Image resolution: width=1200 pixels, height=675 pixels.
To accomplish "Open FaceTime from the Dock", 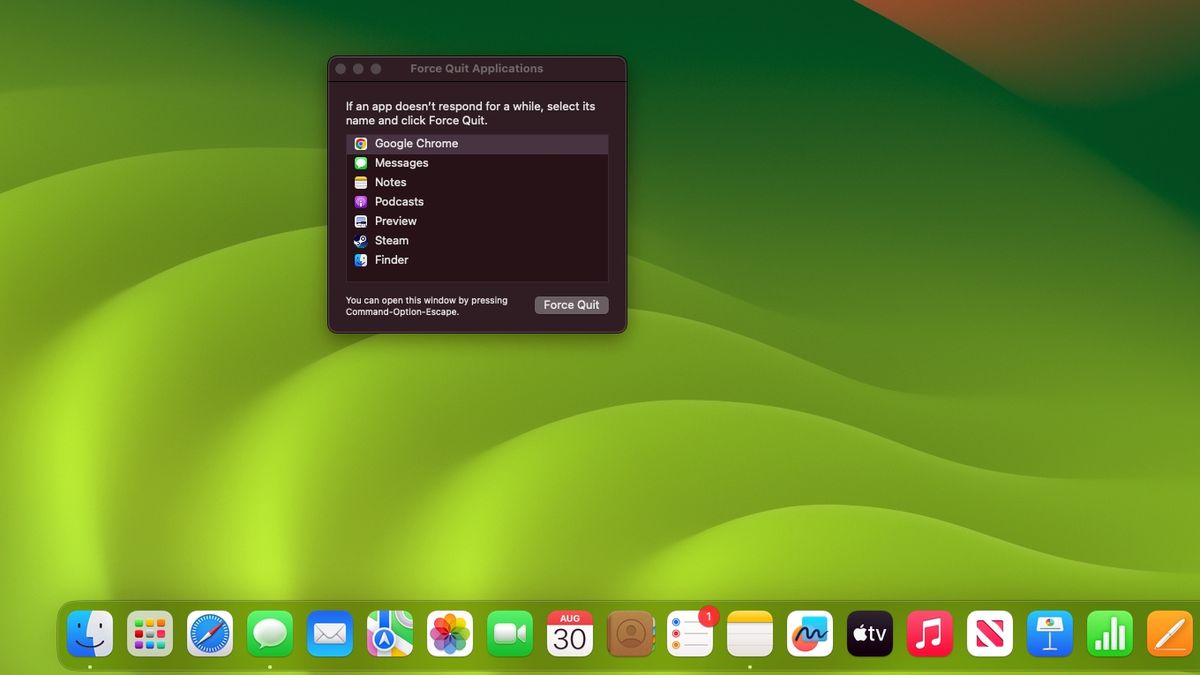I will point(510,633).
